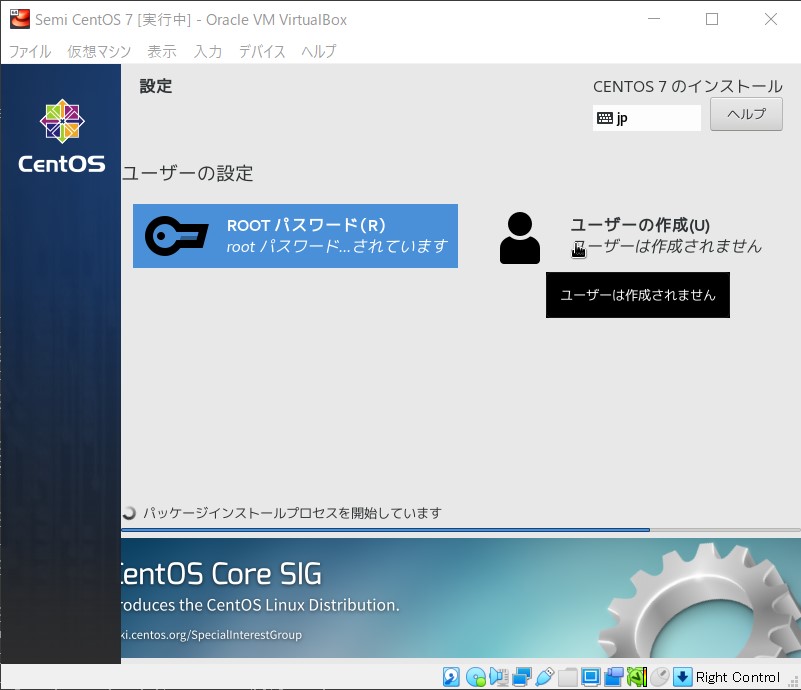Click the ヘルプ button in the installer
The width and height of the screenshot is (801, 690).
[x=746, y=114]
